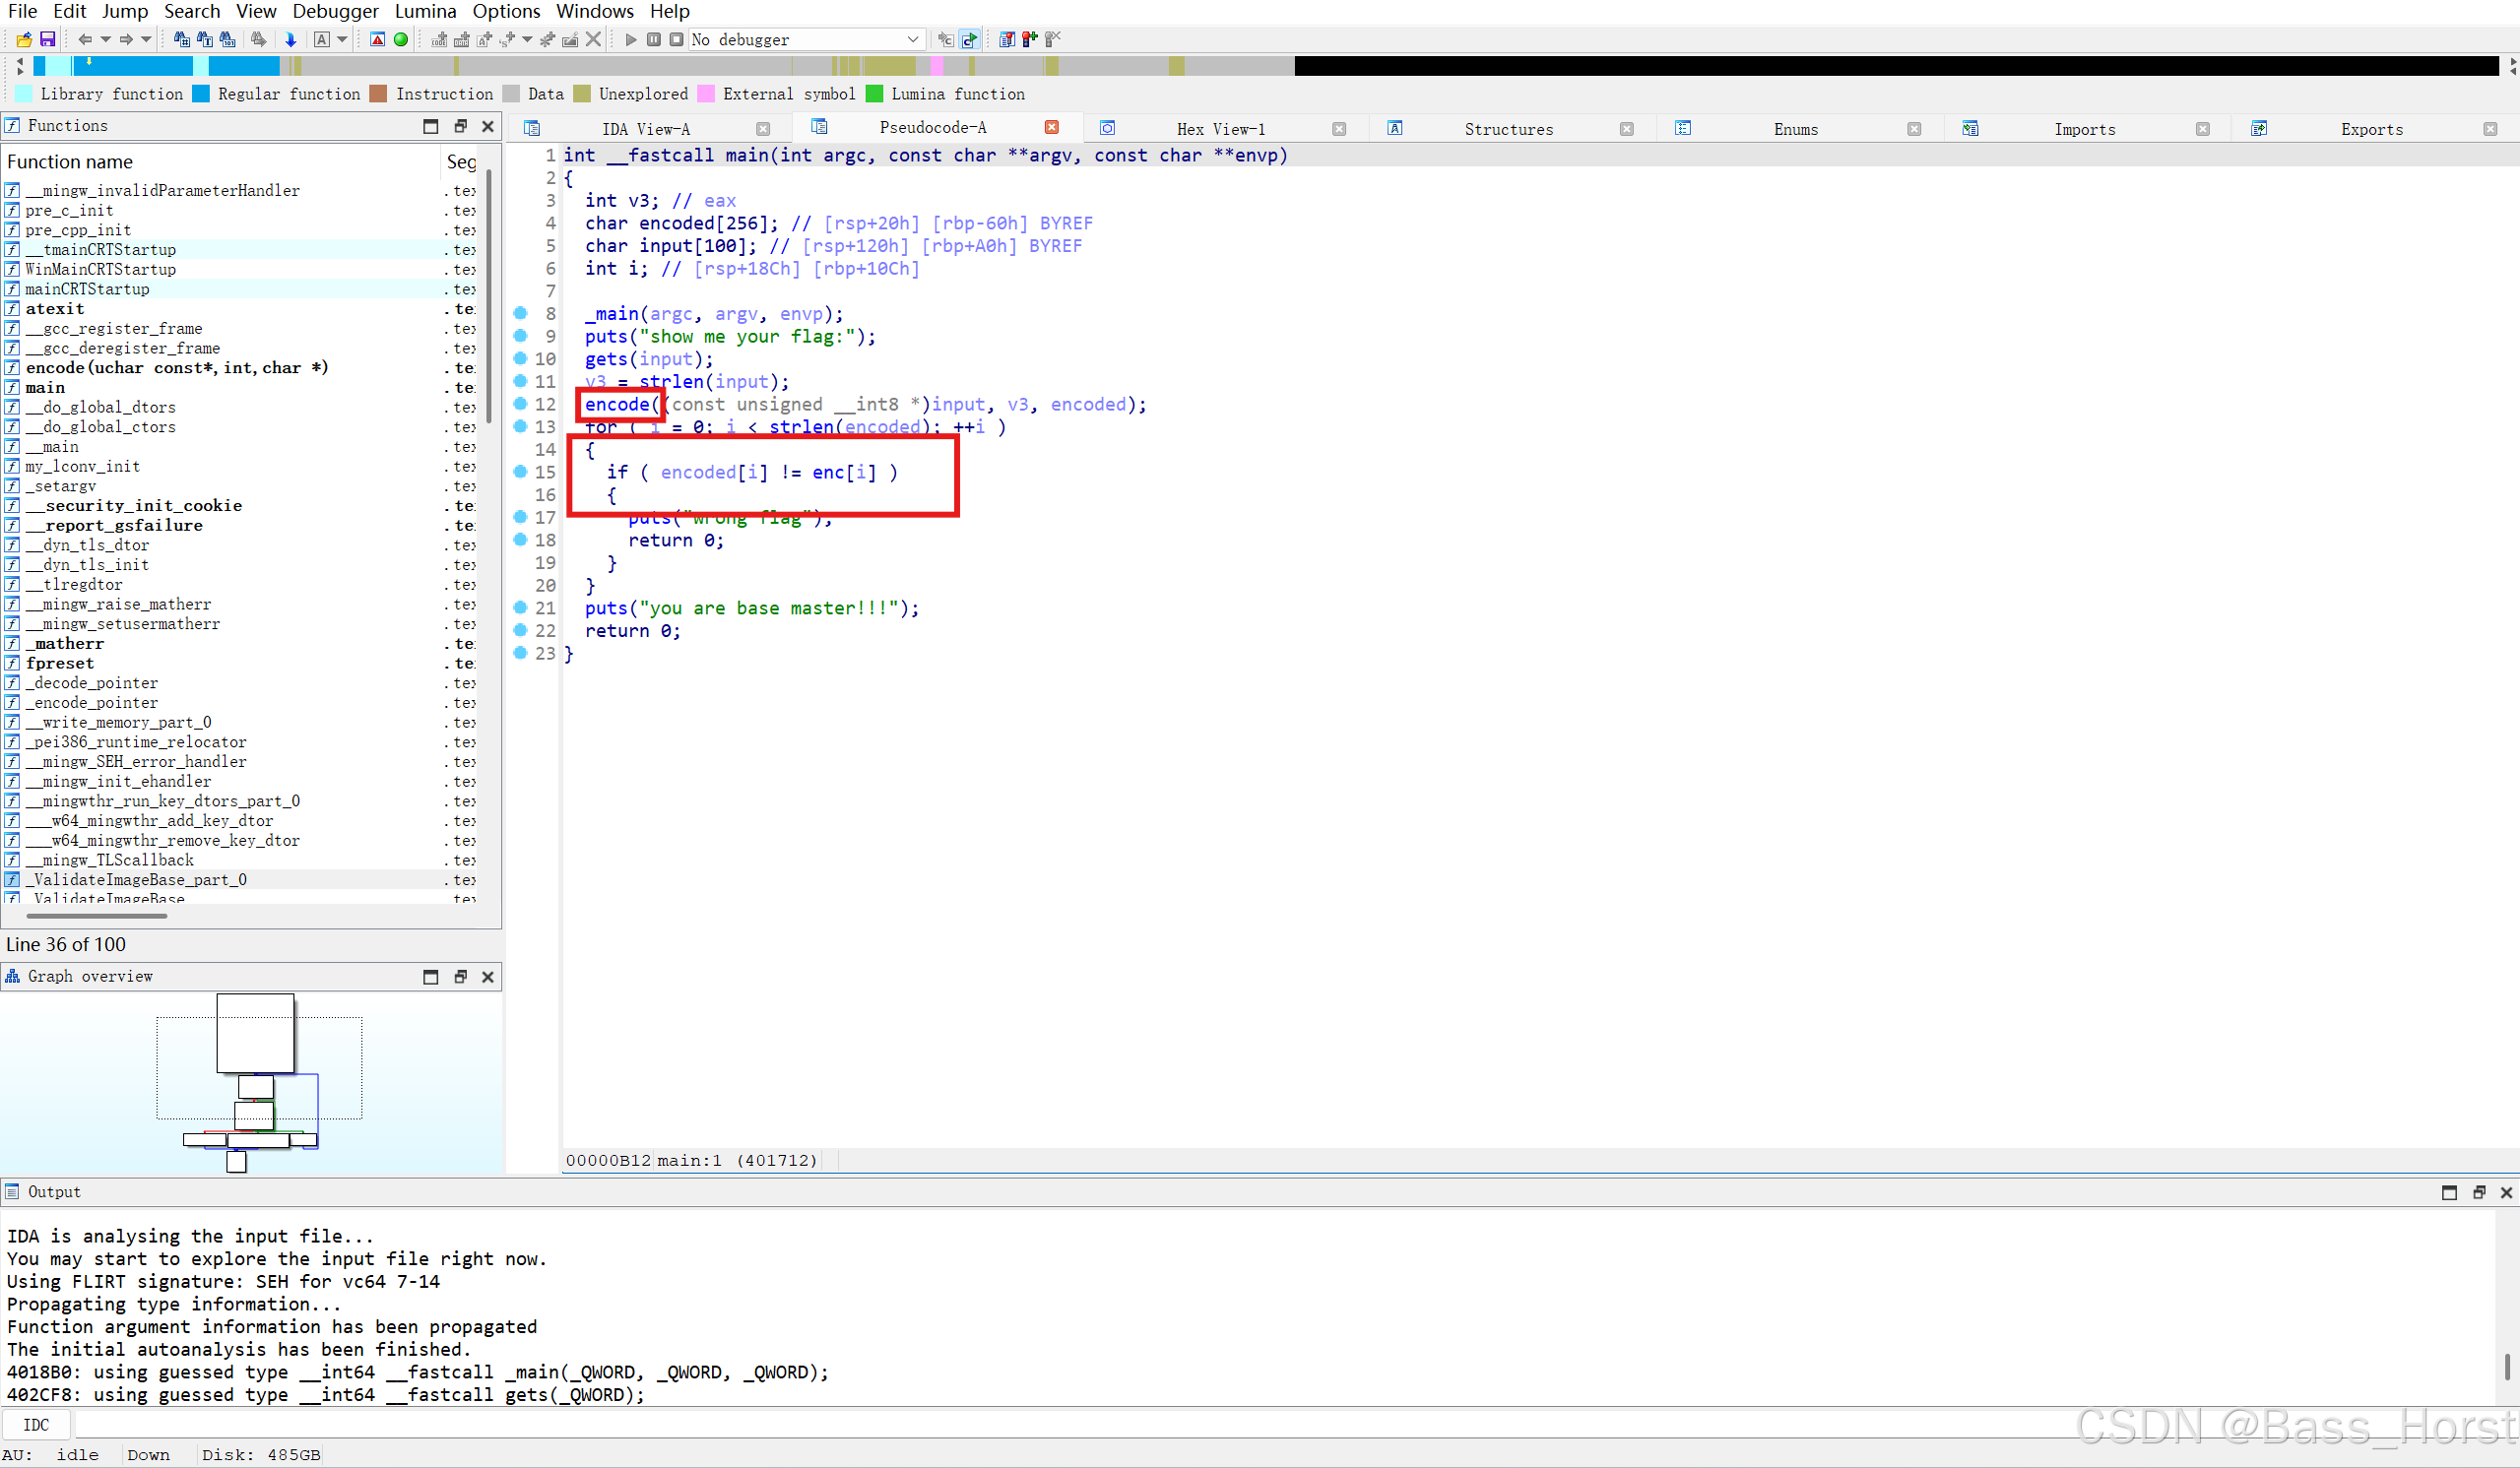Click the save database floppy icon
Image resolution: width=2520 pixels, height=1468 pixels.
(x=47, y=40)
